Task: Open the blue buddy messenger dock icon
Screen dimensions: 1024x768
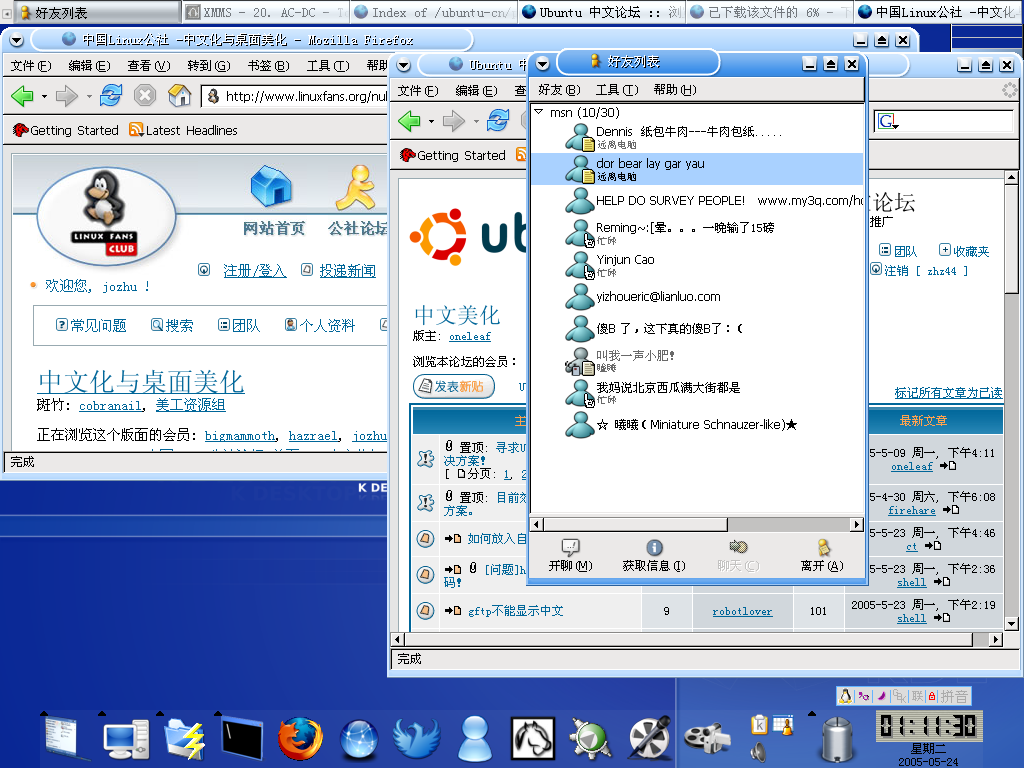Action: pyautogui.click(x=475, y=739)
